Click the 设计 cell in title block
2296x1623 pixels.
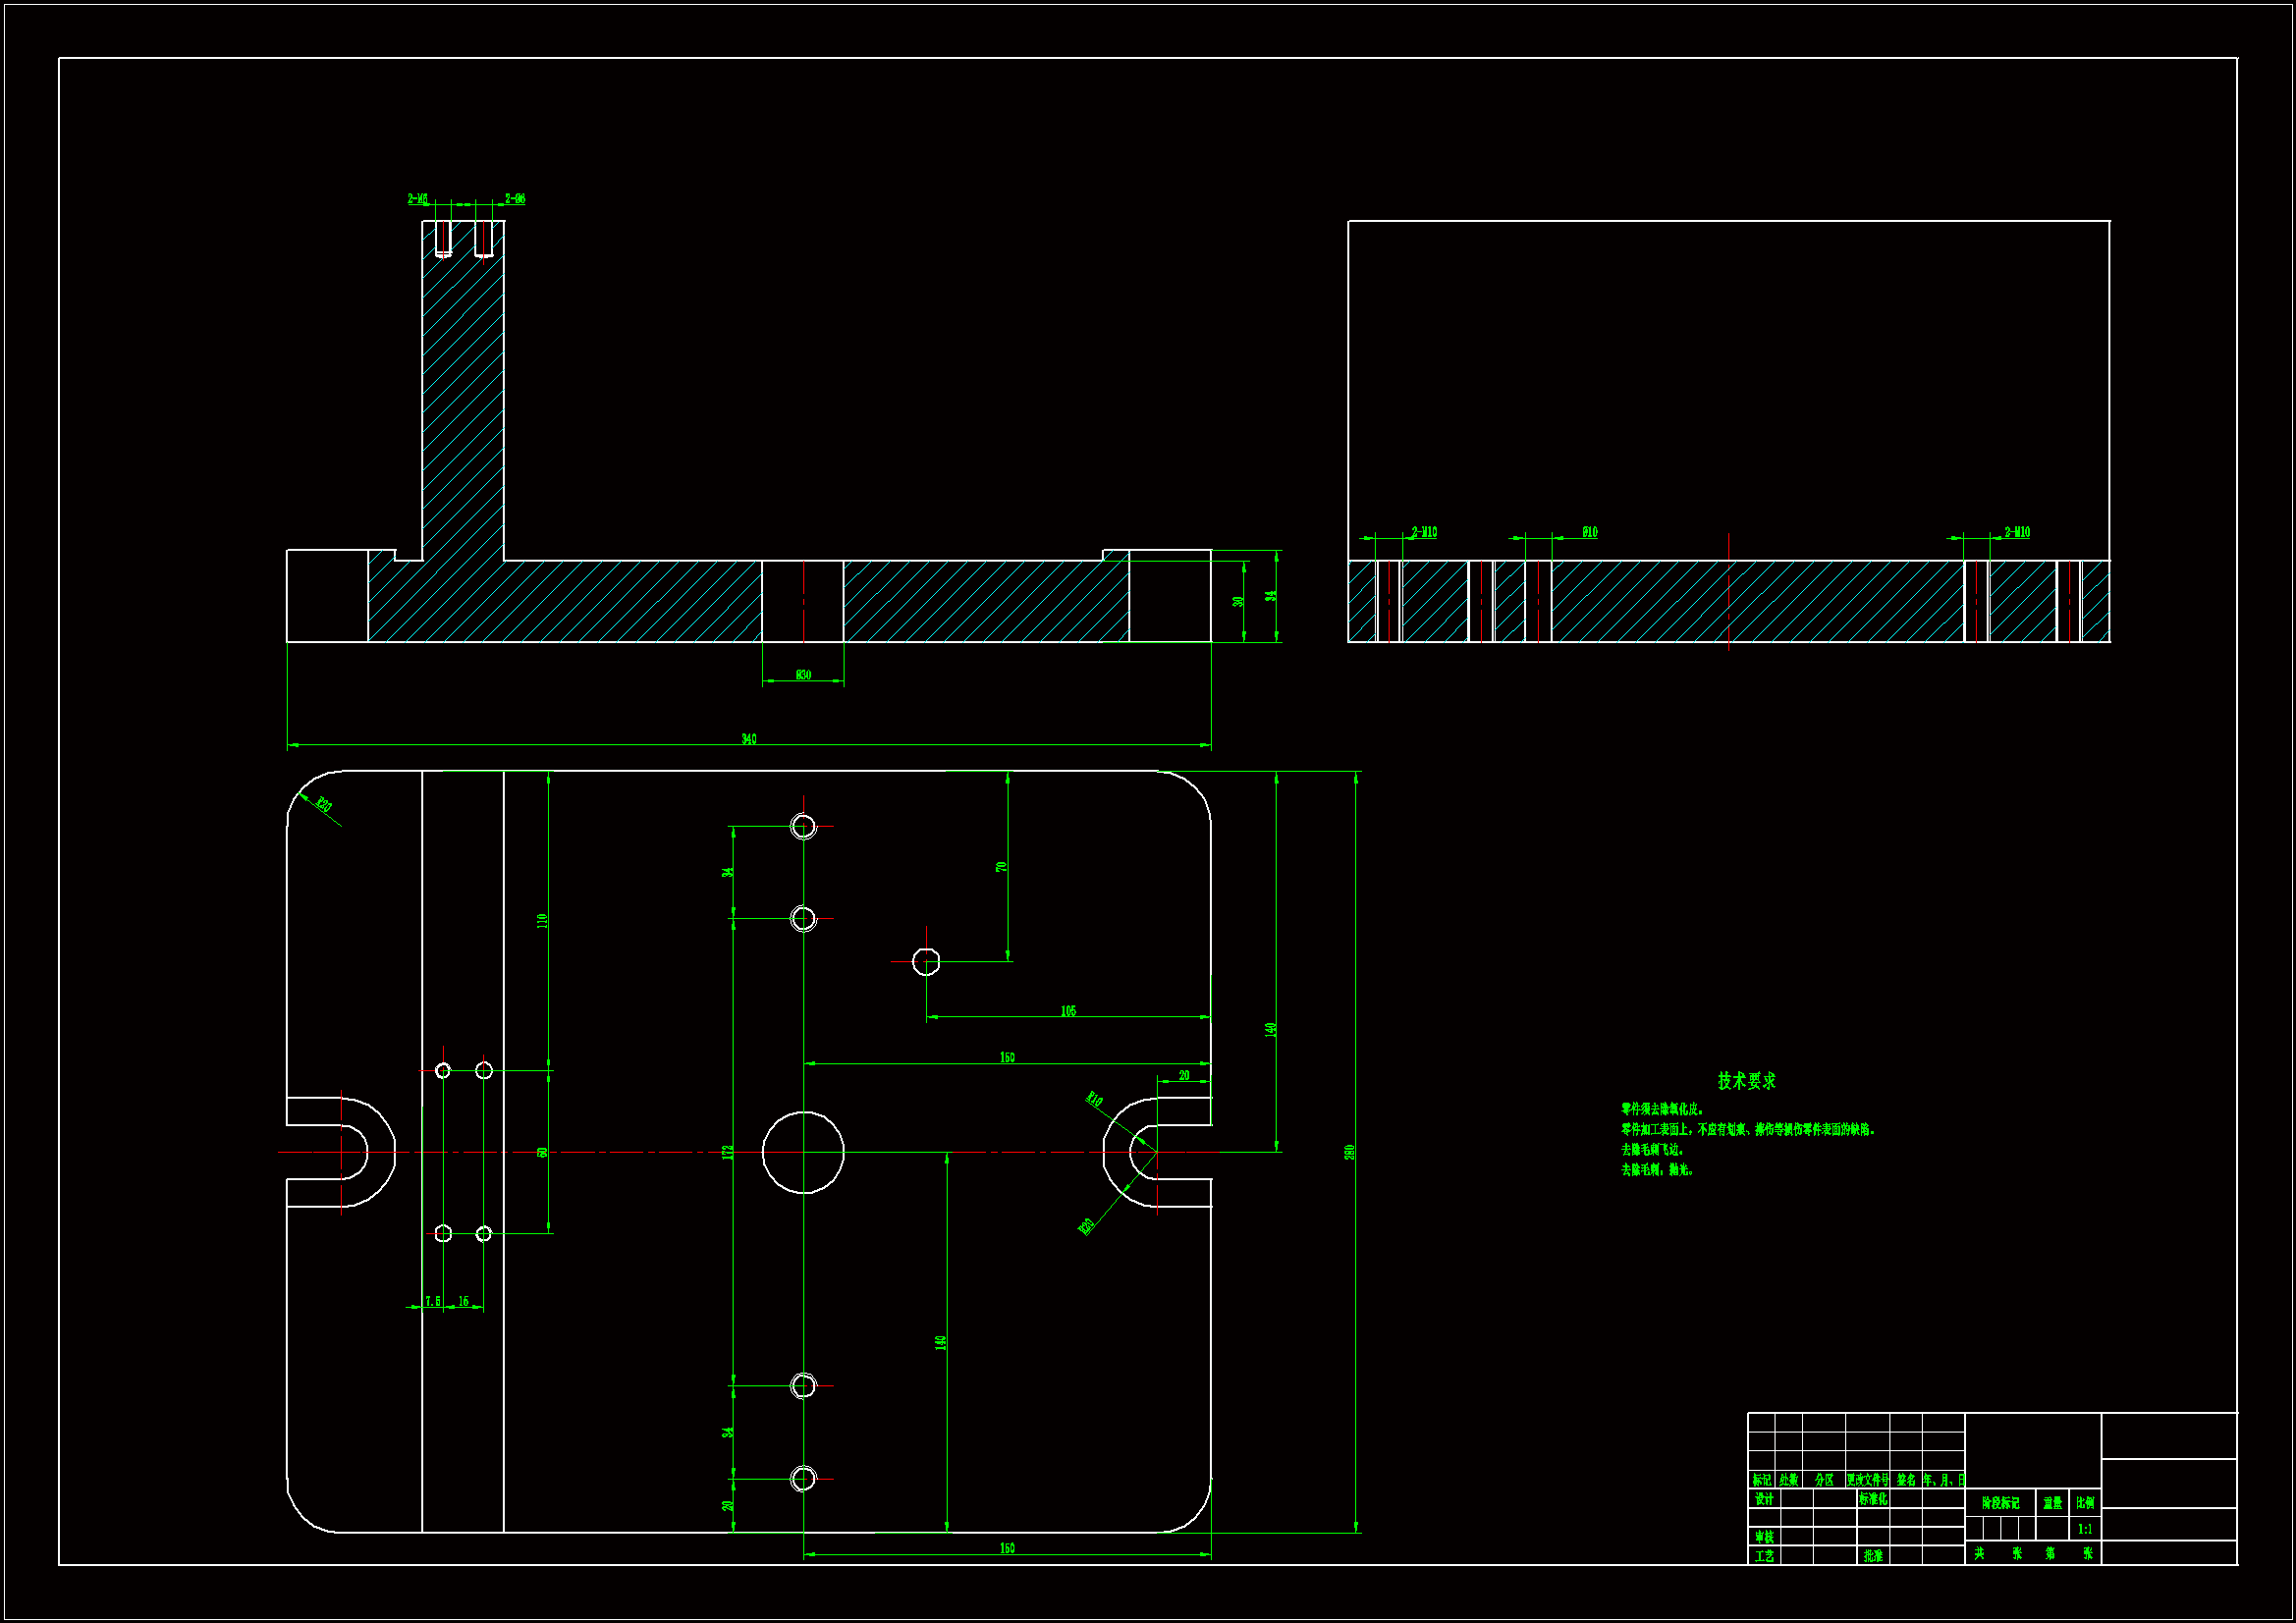coord(1764,1499)
